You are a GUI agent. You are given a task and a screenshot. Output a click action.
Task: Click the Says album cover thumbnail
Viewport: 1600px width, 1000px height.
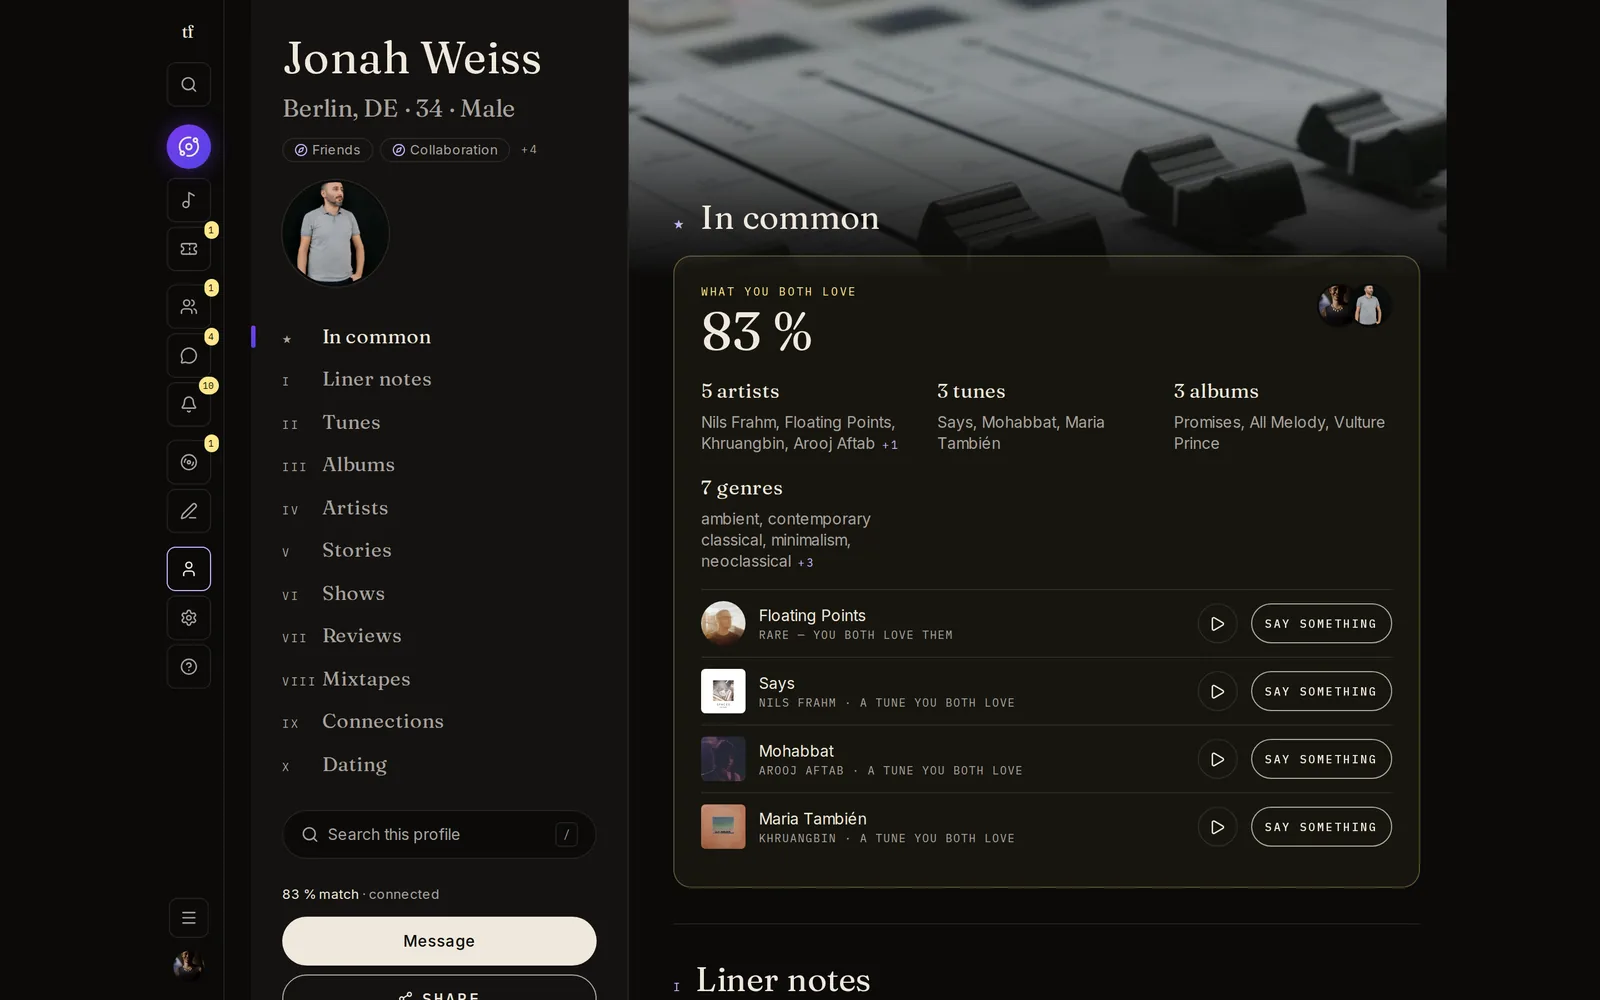723,692
